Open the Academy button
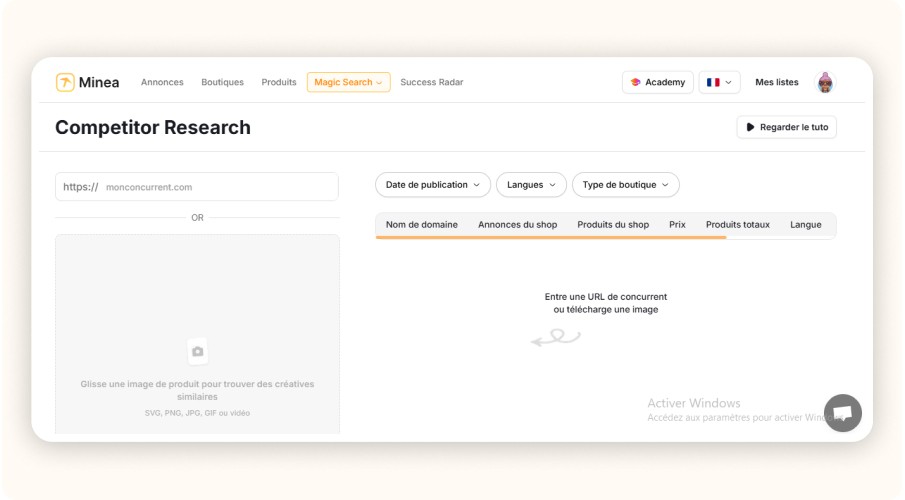 click(x=657, y=82)
